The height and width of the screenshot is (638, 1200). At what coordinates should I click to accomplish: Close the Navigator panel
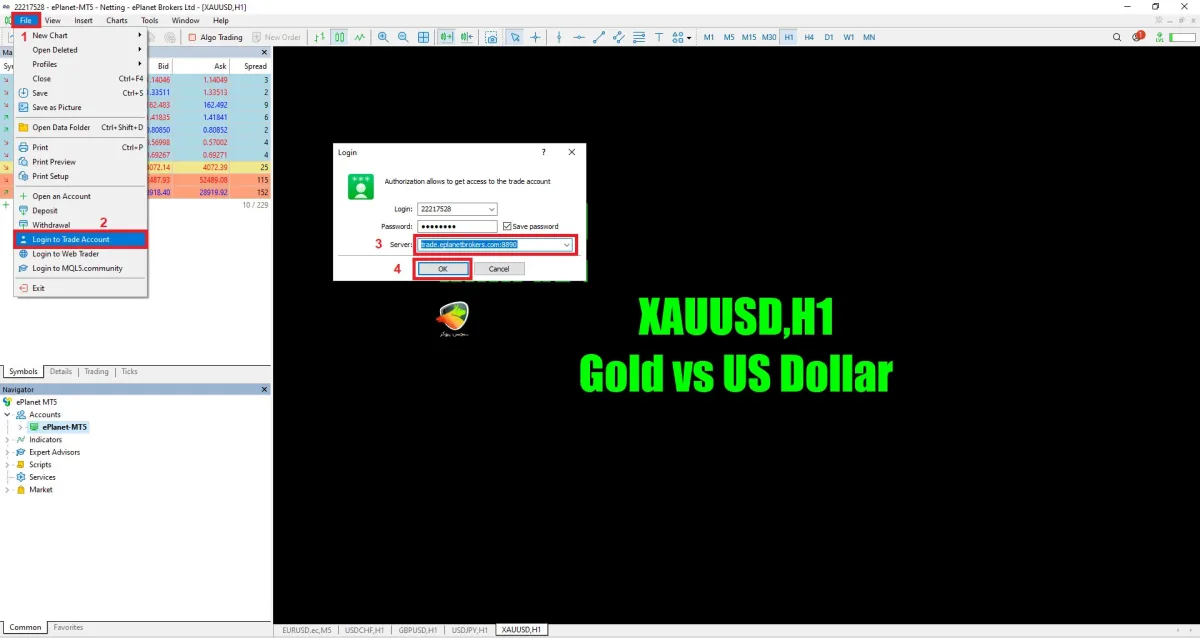pyautogui.click(x=265, y=389)
